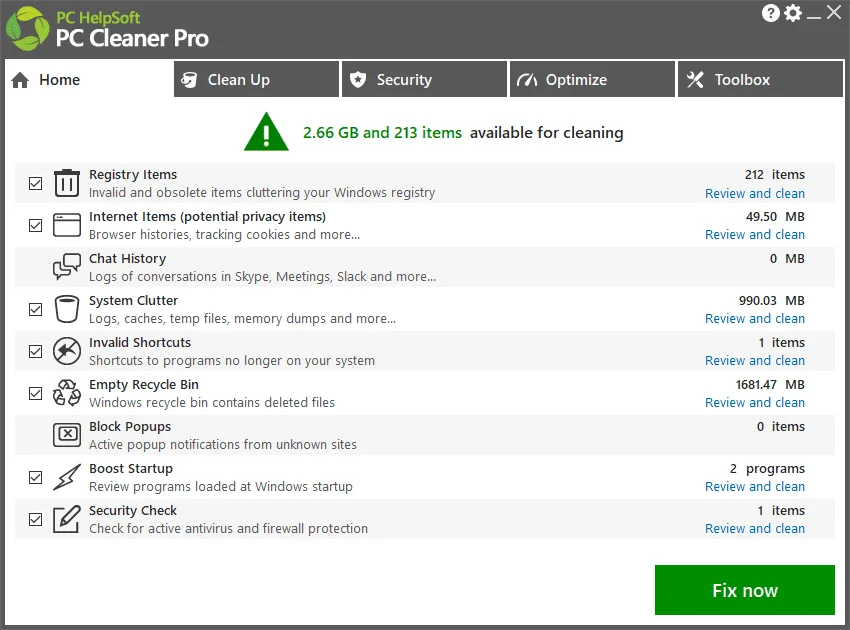Review and clean Security Check item
The width and height of the screenshot is (850, 630).
[755, 529]
